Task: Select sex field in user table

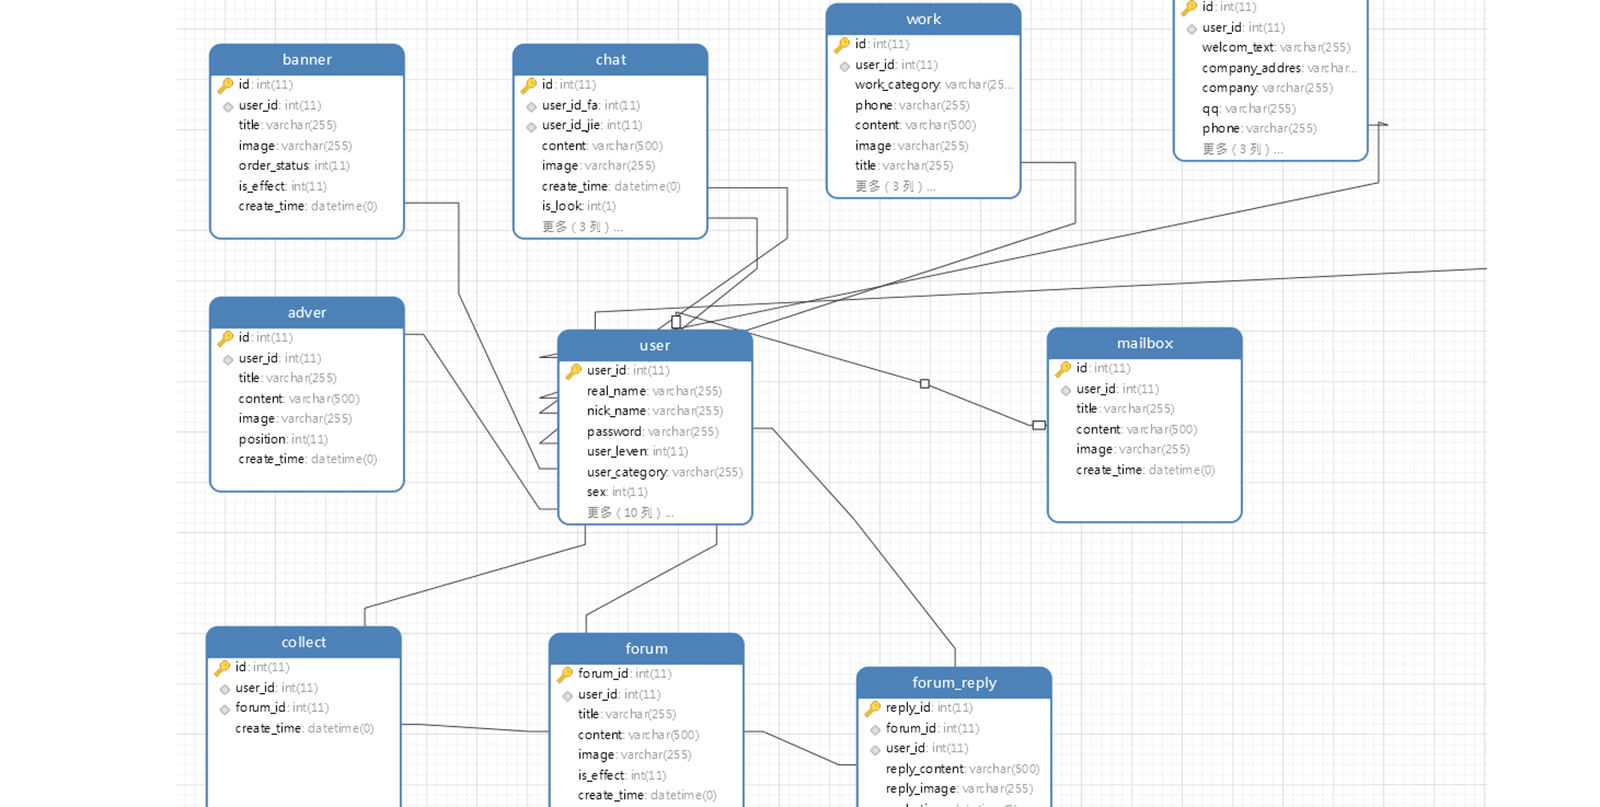Action: (617, 492)
